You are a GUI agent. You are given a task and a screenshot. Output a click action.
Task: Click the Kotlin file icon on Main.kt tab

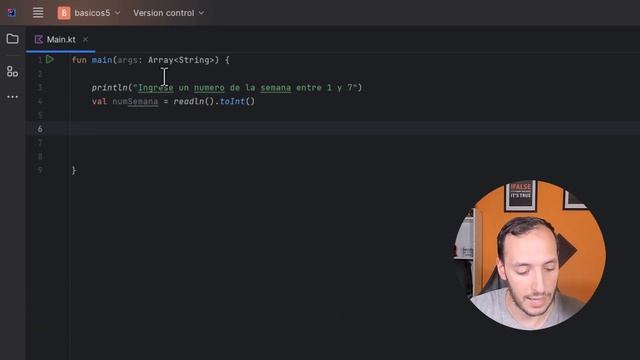39,39
